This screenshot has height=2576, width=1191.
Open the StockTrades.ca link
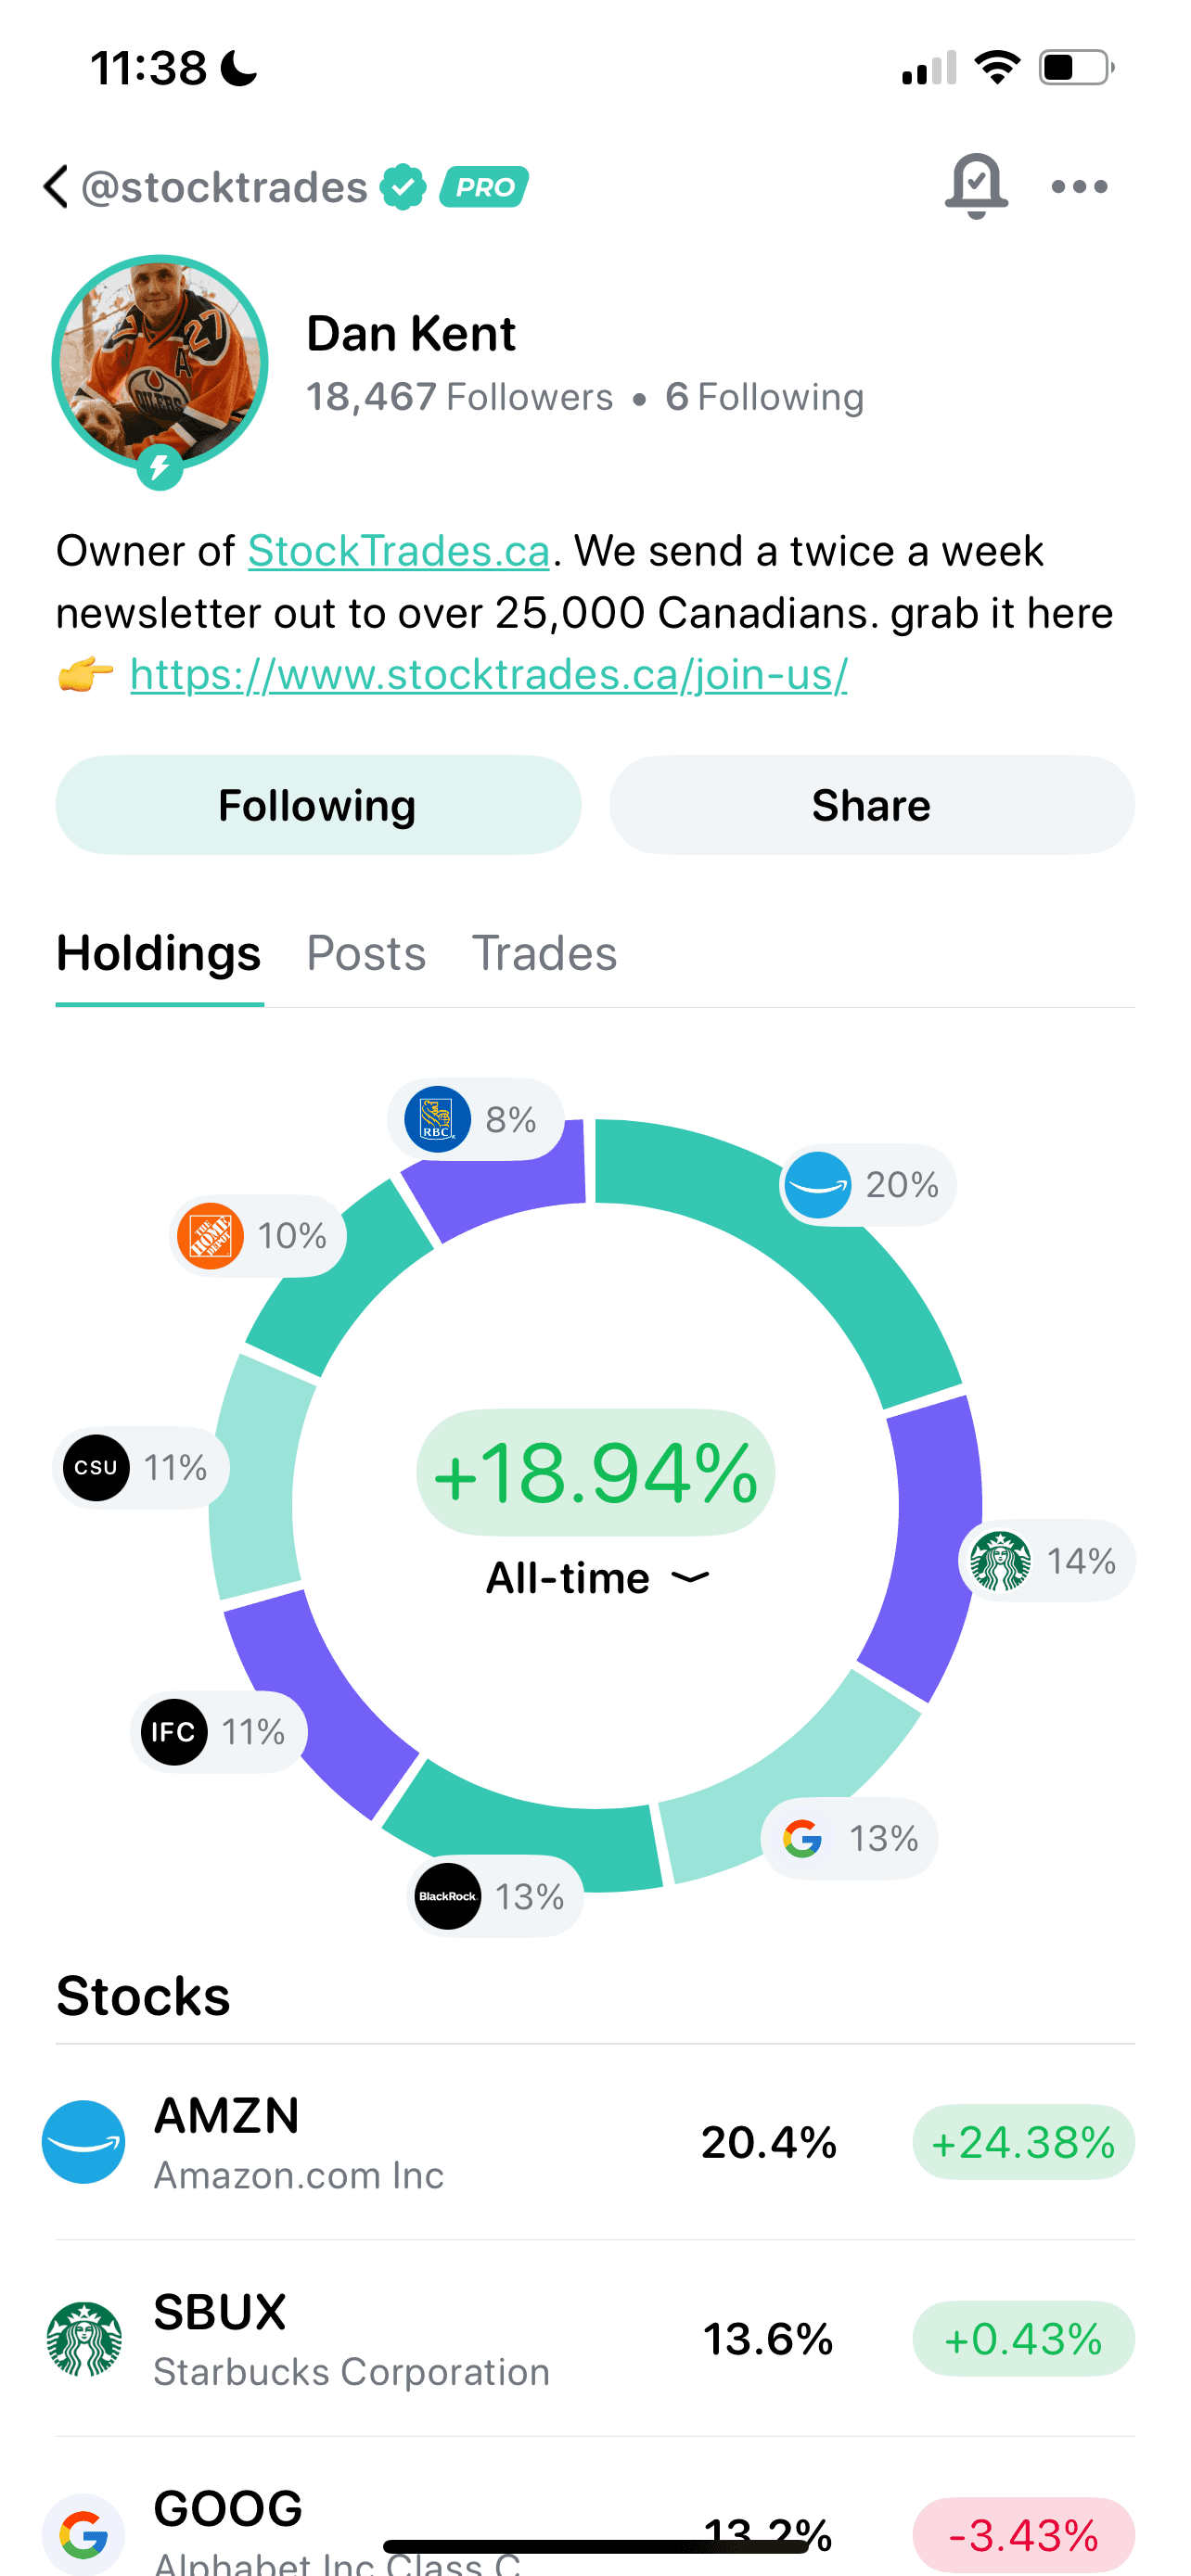tap(399, 551)
